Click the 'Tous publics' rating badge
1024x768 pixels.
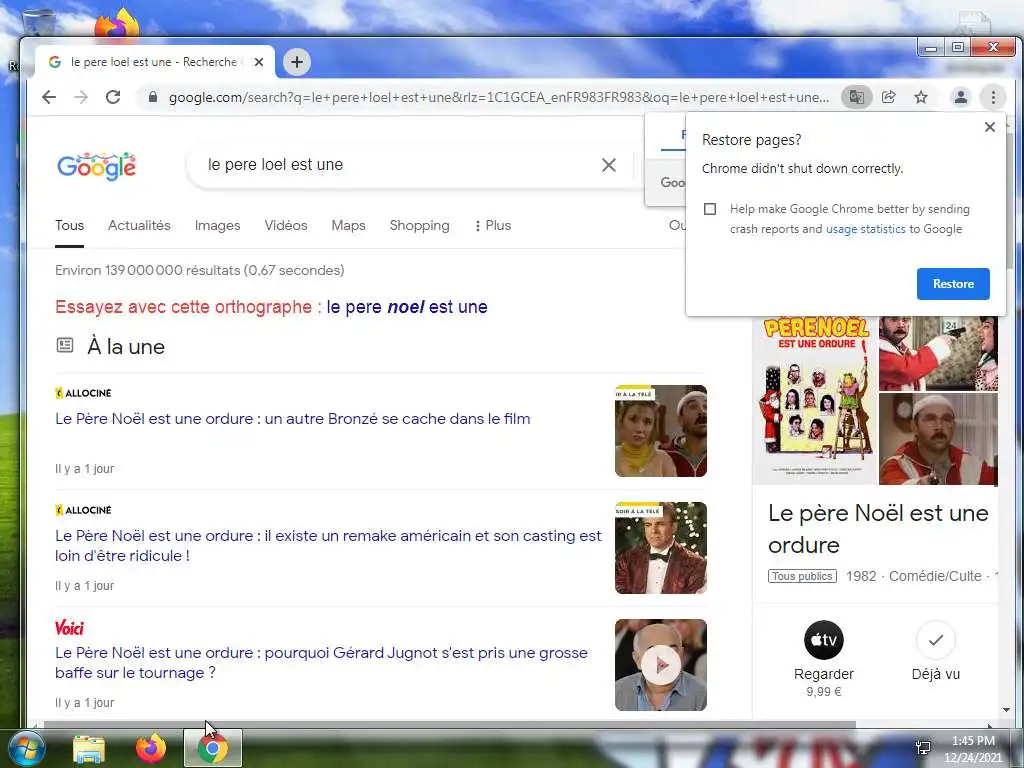[x=802, y=576]
